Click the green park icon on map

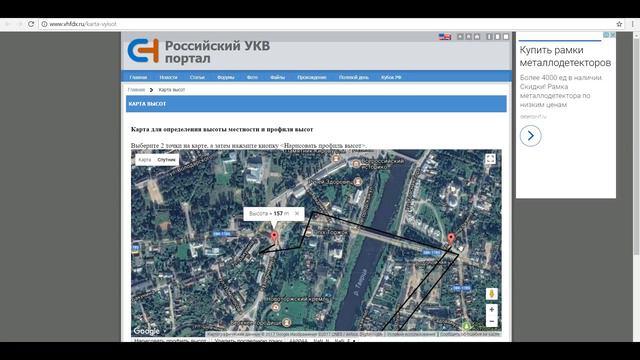click(466, 326)
